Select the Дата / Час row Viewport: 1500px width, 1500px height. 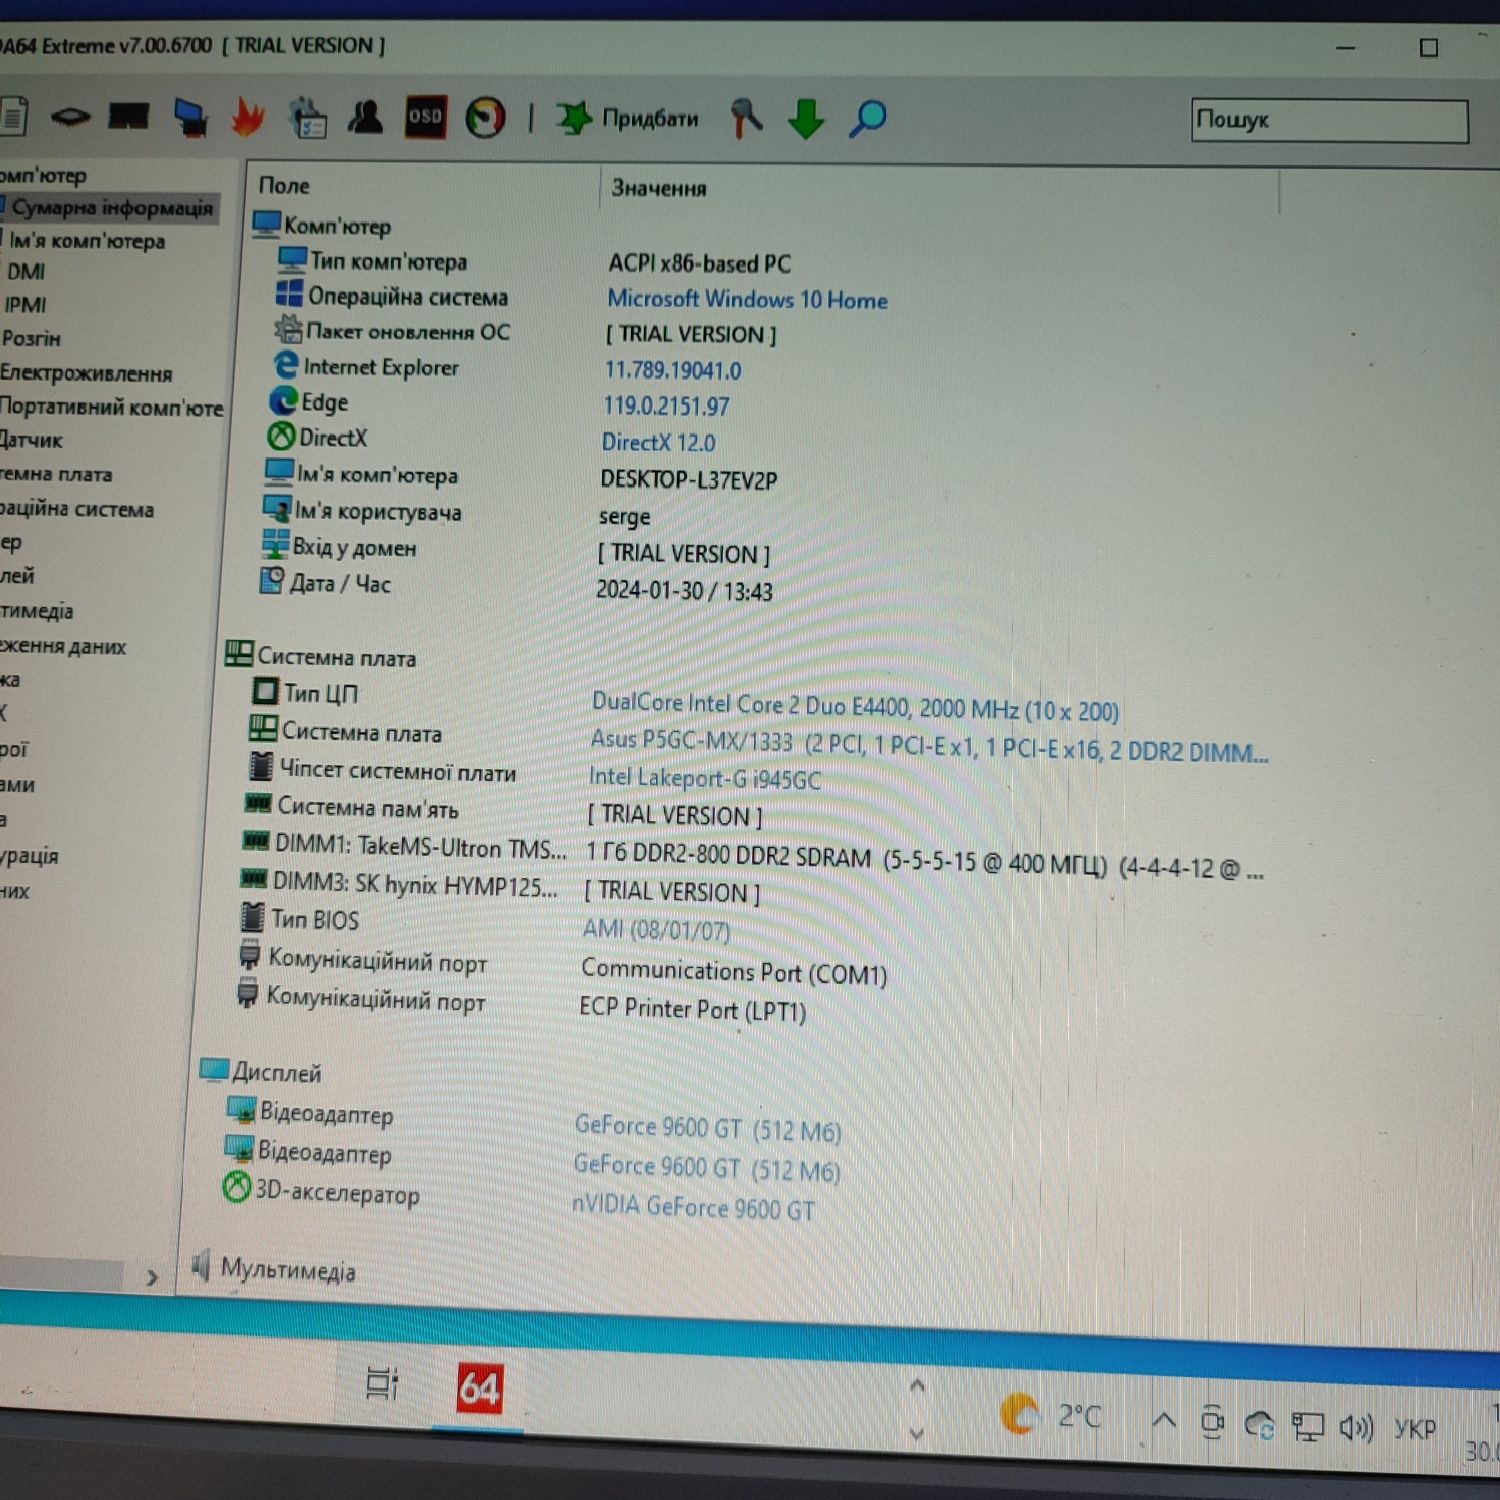click(340, 584)
